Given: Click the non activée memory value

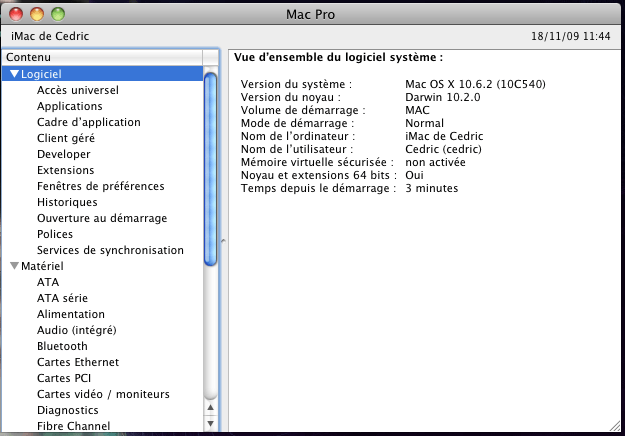Looking at the screenshot, I should pos(435,162).
